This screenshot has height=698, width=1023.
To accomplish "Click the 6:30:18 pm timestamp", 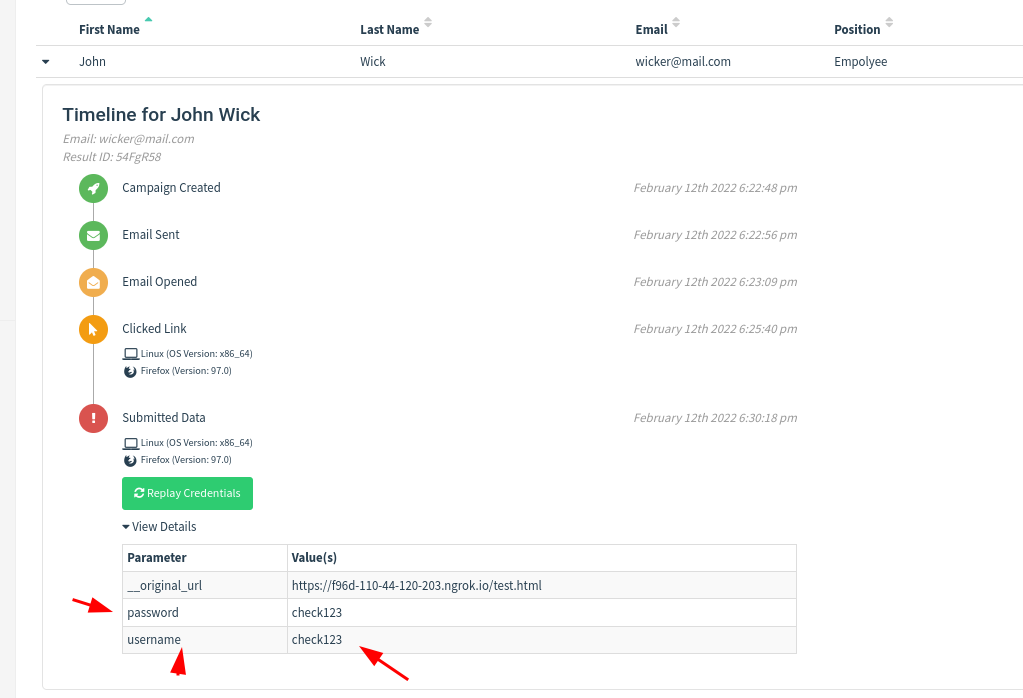I will (x=715, y=417).
